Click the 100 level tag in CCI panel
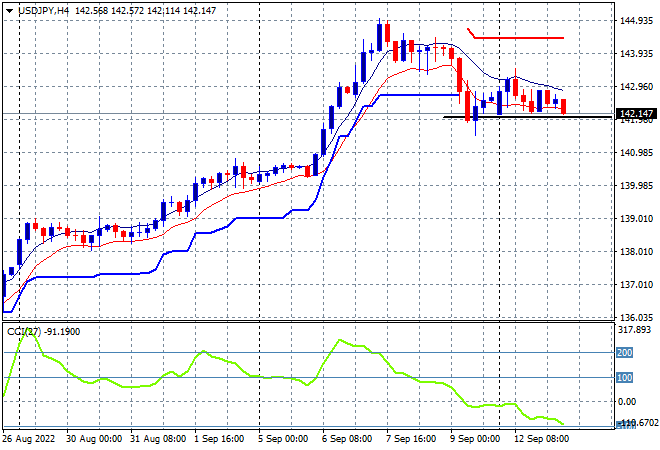Screen dimensions: 660x450 (x=624, y=378)
